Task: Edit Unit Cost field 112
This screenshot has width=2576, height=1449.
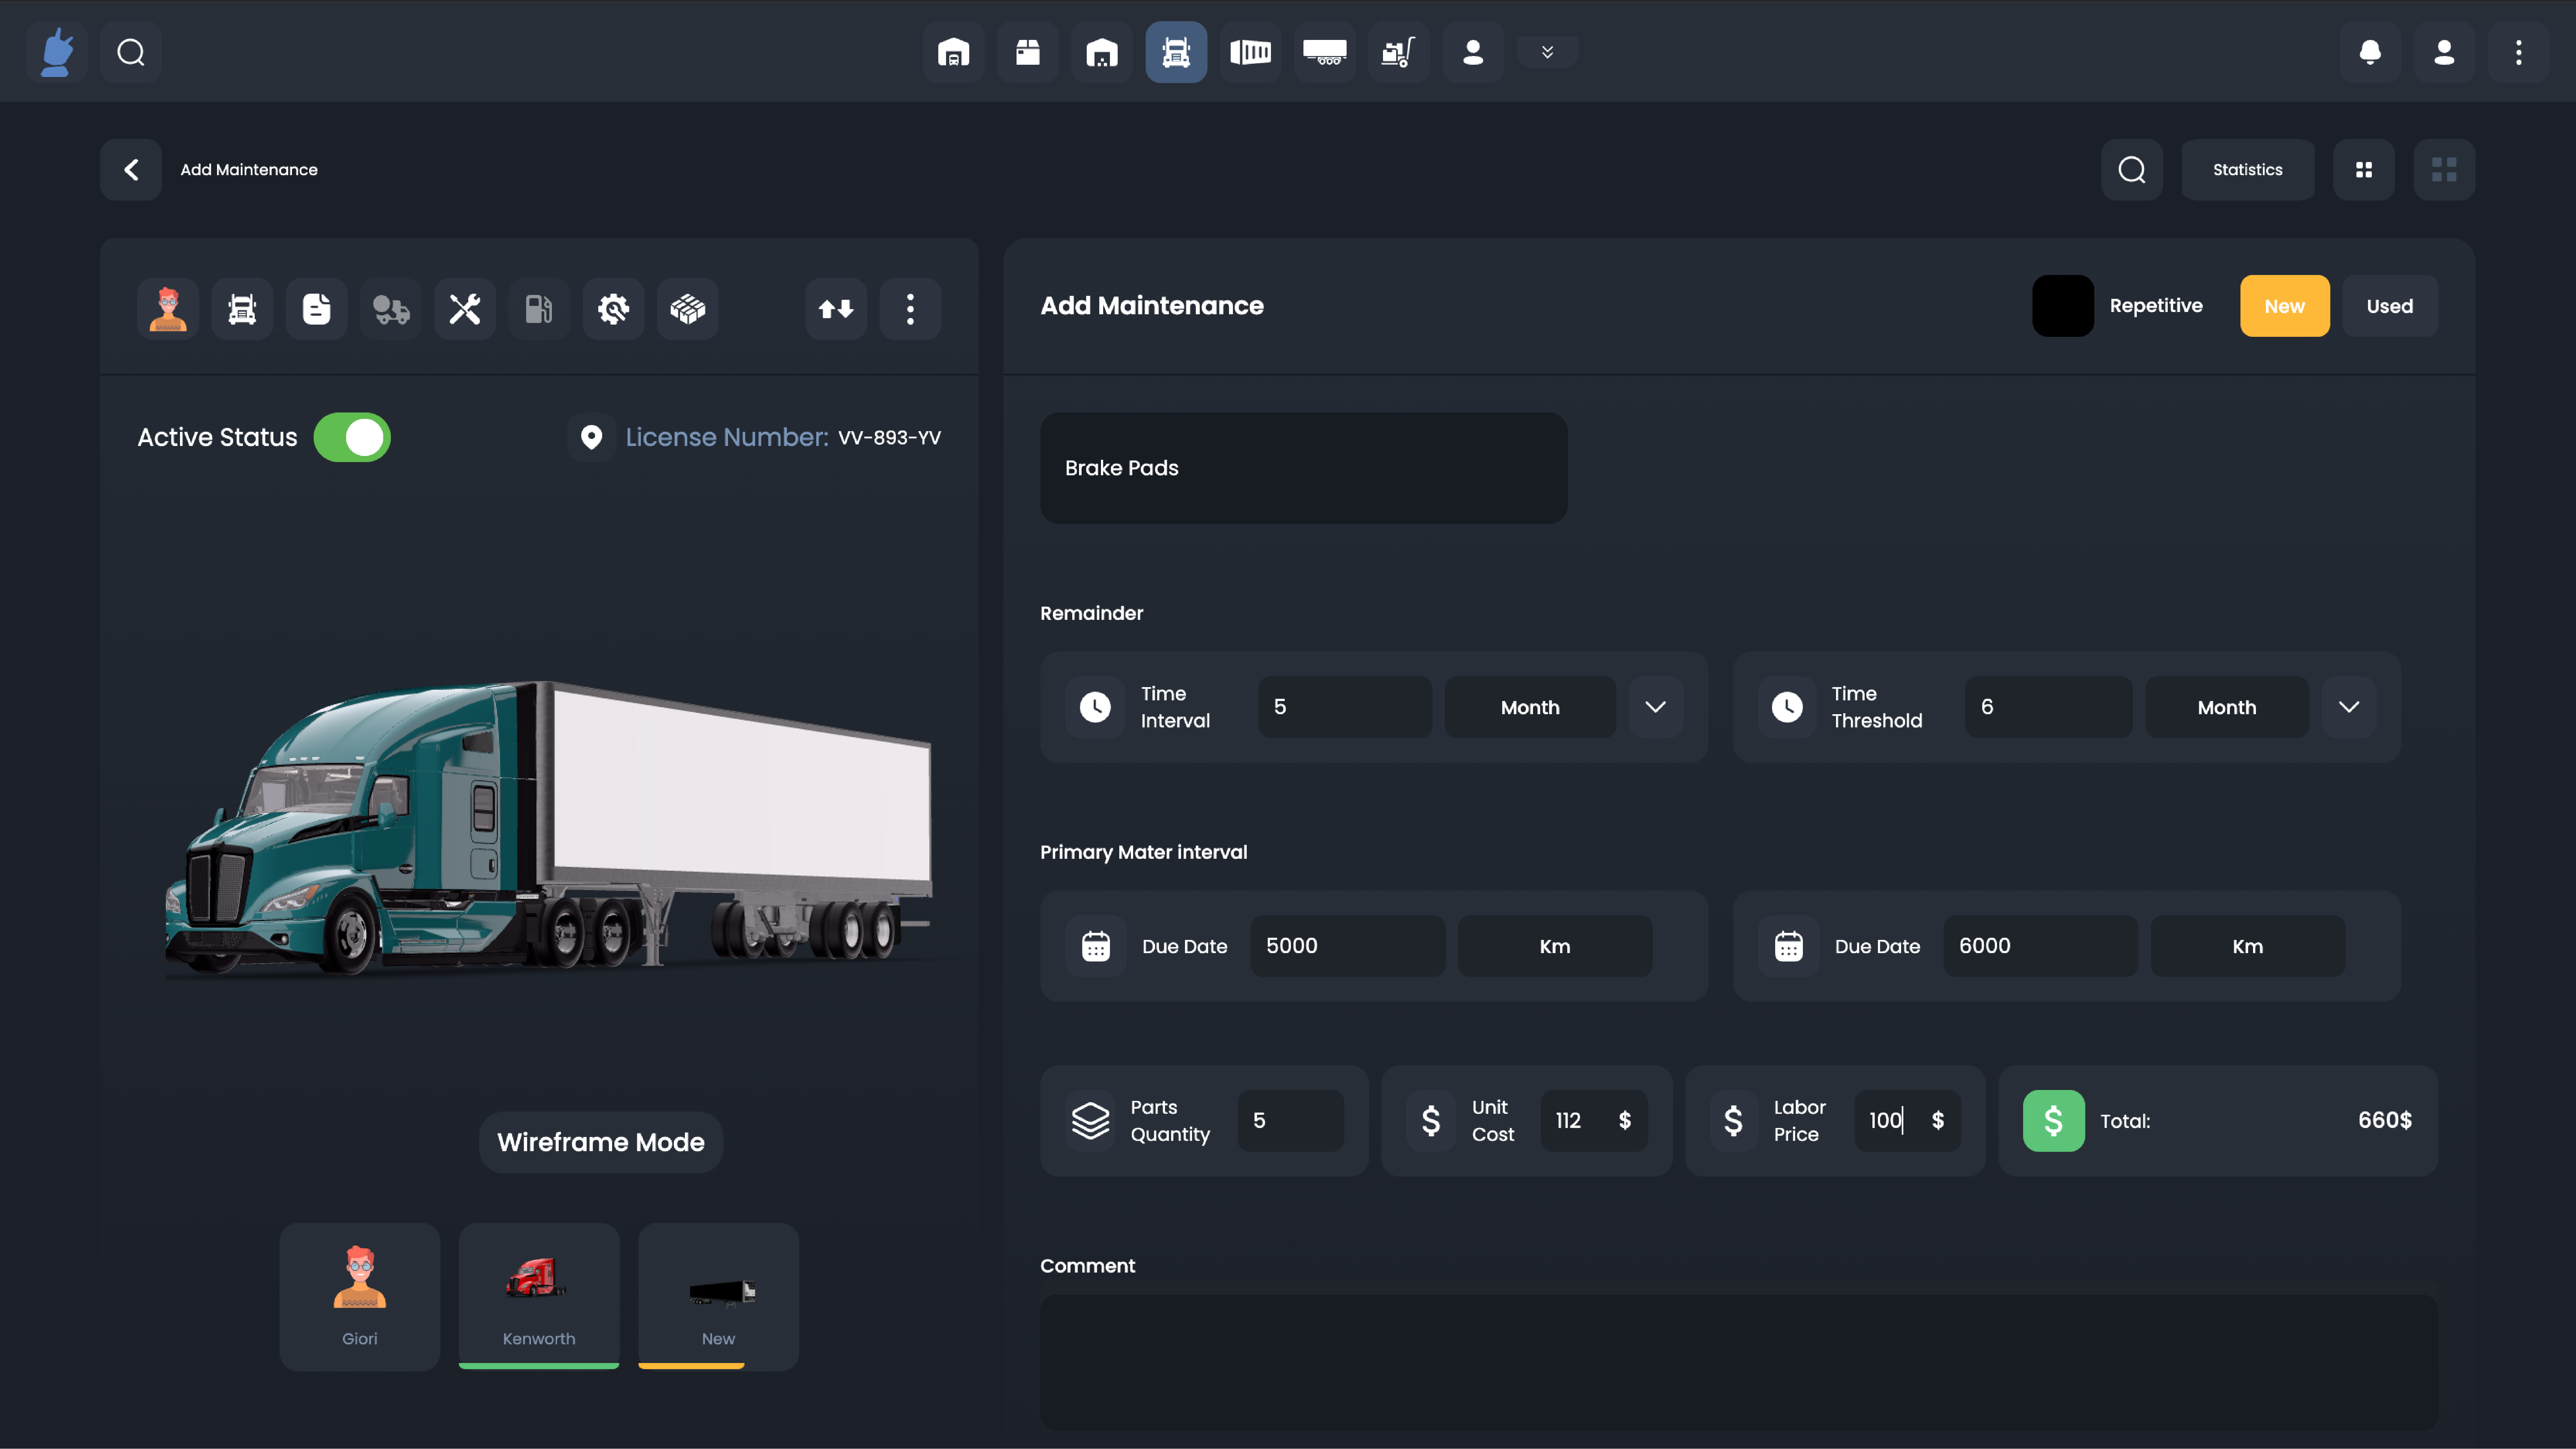Action: pos(1594,1121)
